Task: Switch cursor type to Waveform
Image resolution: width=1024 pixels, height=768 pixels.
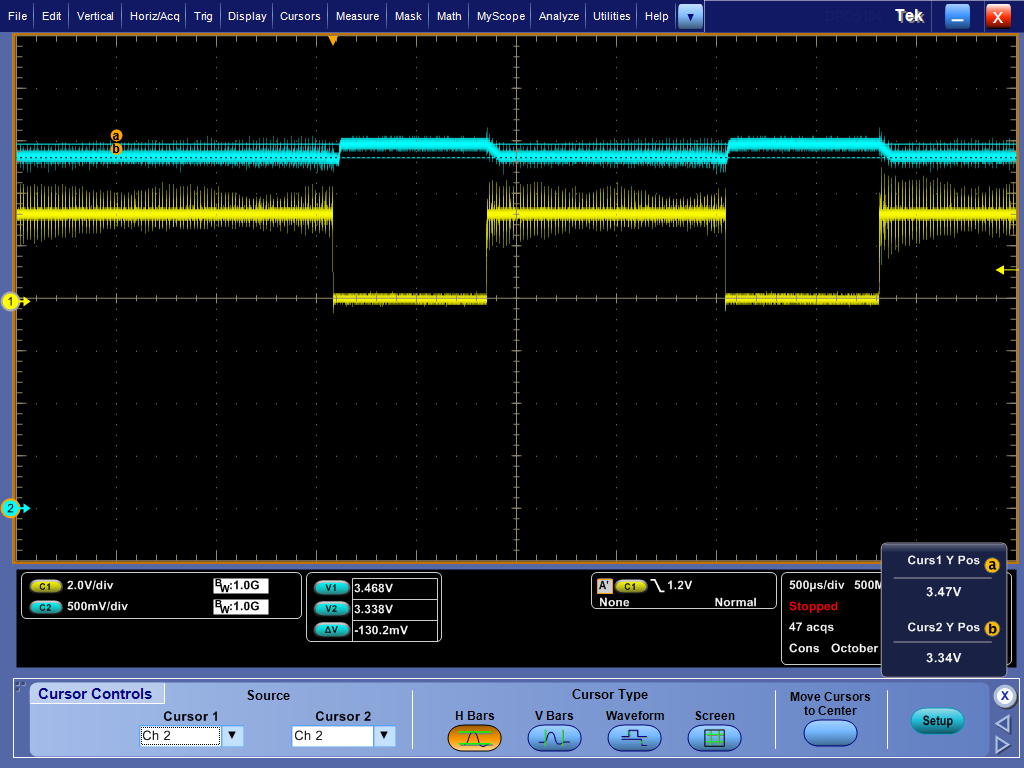Action: click(634, 738)
